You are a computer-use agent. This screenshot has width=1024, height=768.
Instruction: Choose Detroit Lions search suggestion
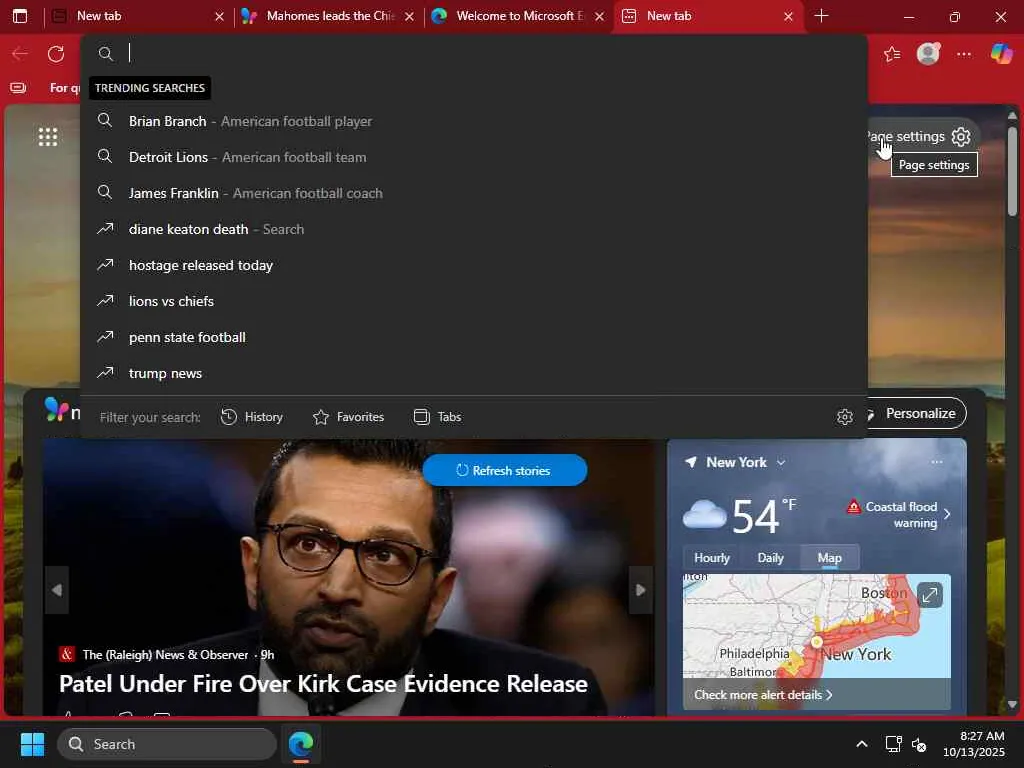tap(473, 157)
